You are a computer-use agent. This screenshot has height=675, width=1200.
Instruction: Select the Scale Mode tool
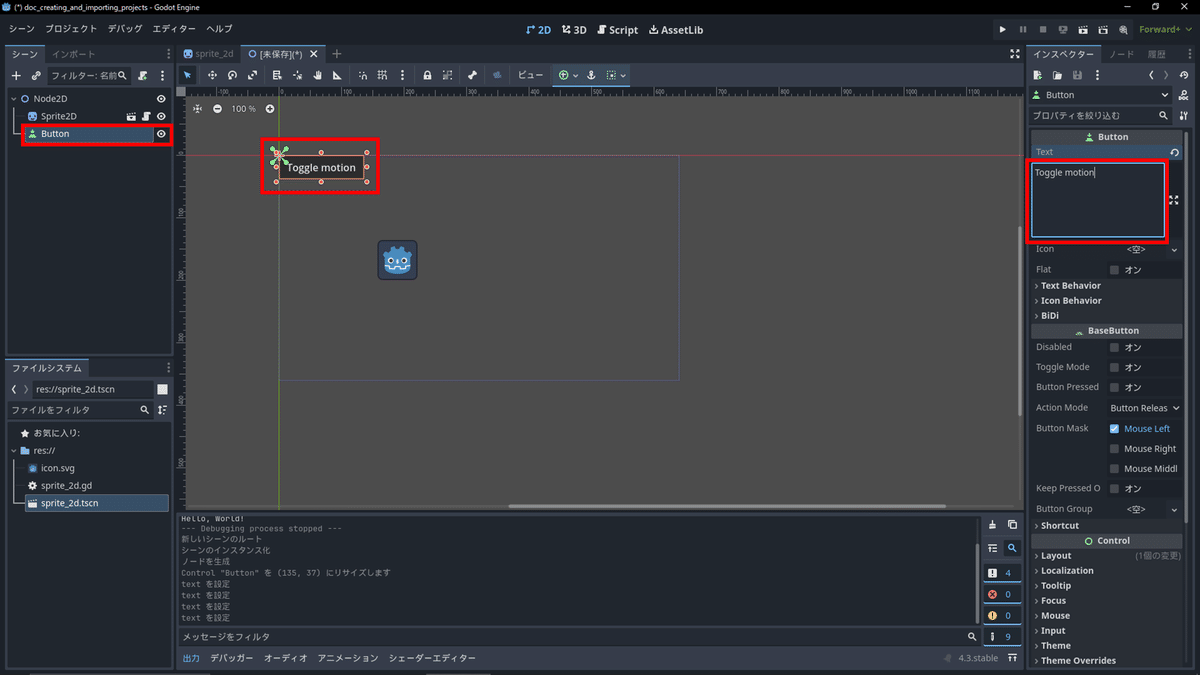[252, 75]
